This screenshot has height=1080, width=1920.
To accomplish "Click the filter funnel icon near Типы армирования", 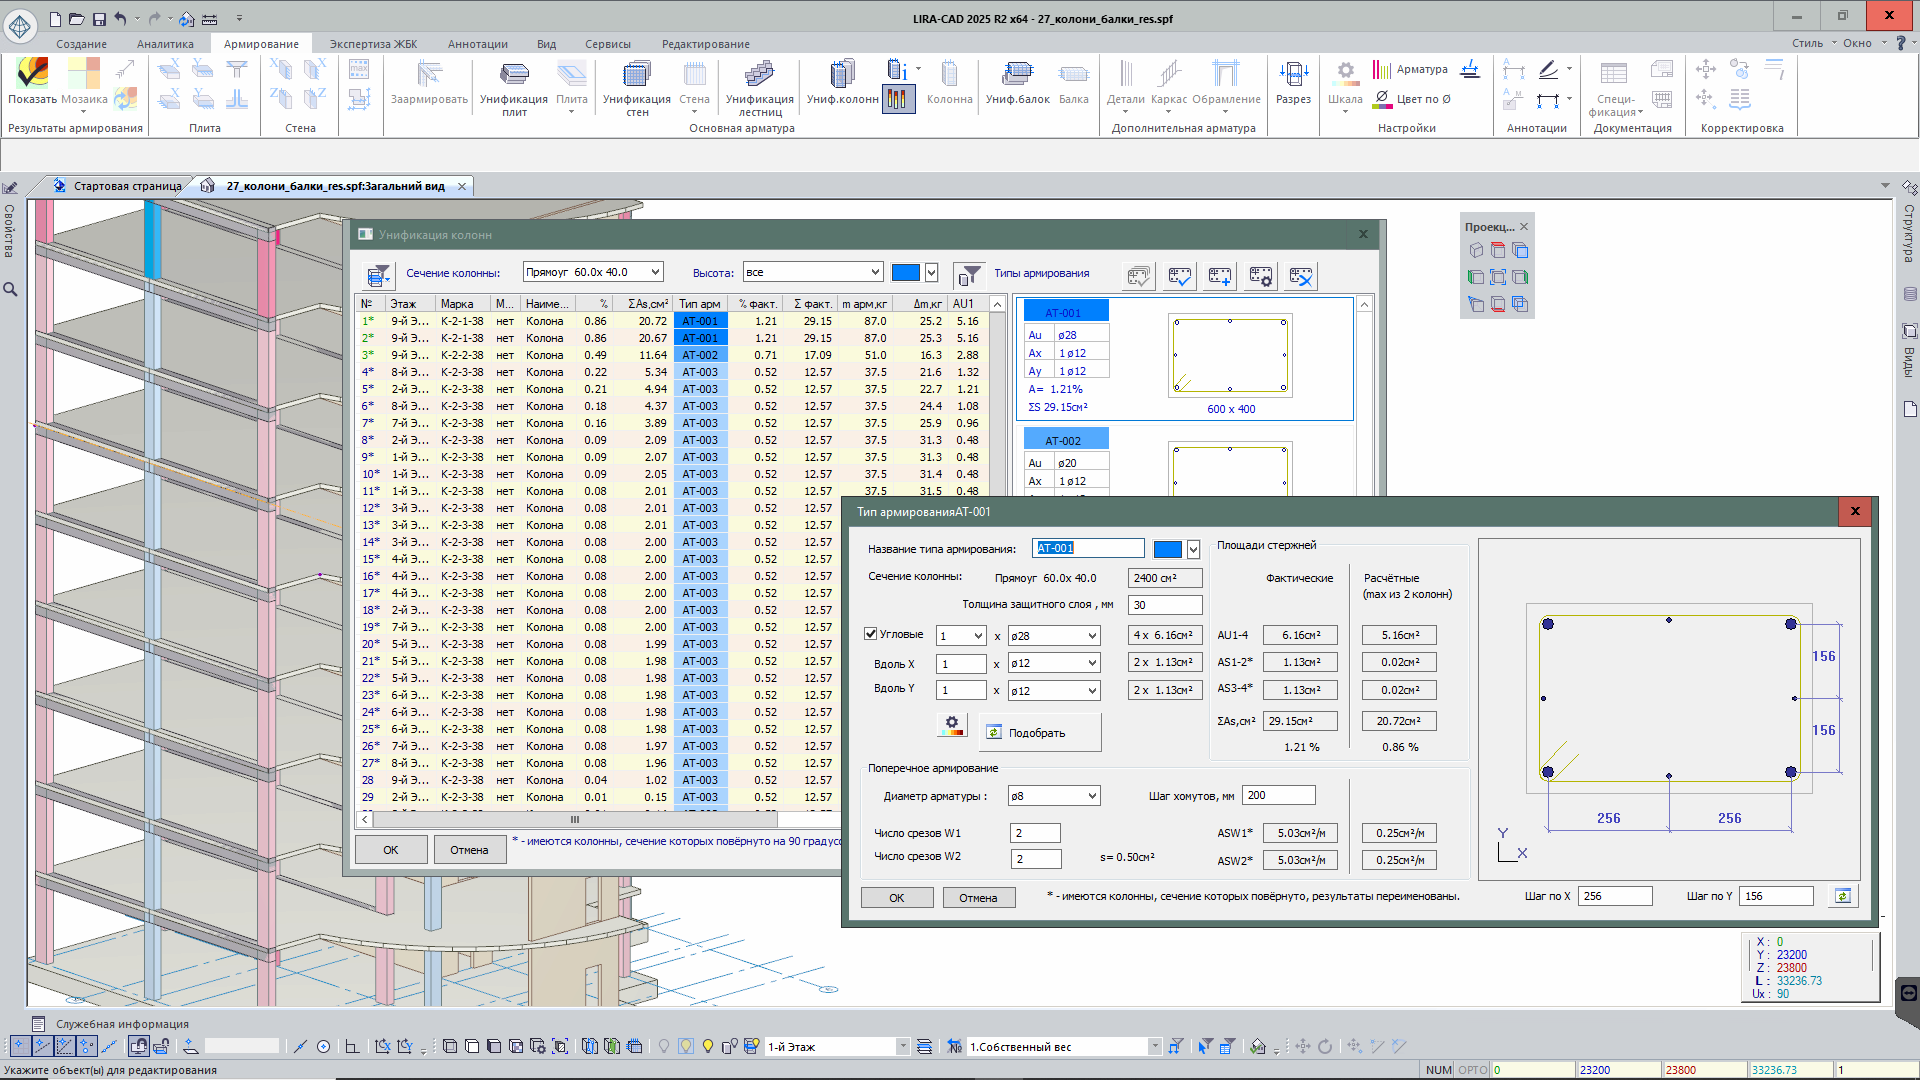I will point(968,275).
